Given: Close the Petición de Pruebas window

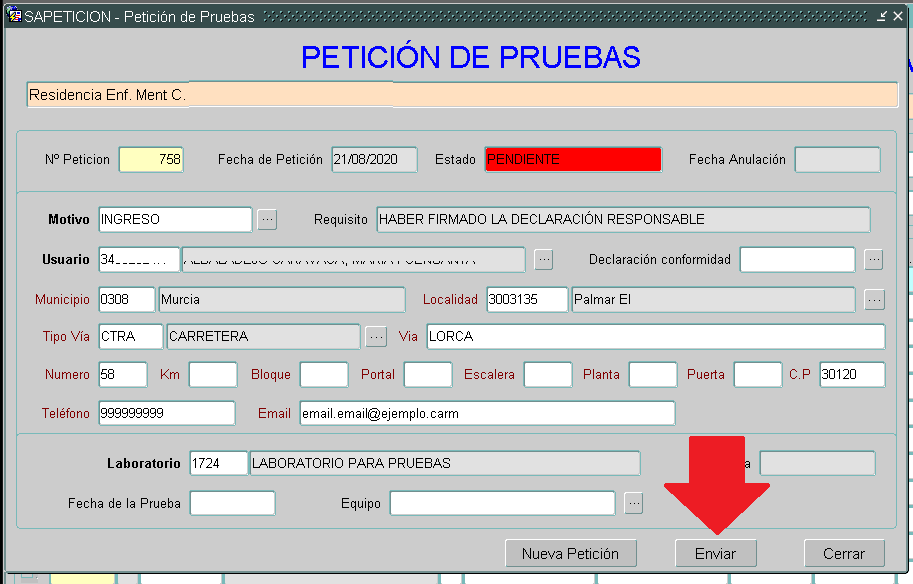Looking at the screenshot, I should (x=896, y=16).
